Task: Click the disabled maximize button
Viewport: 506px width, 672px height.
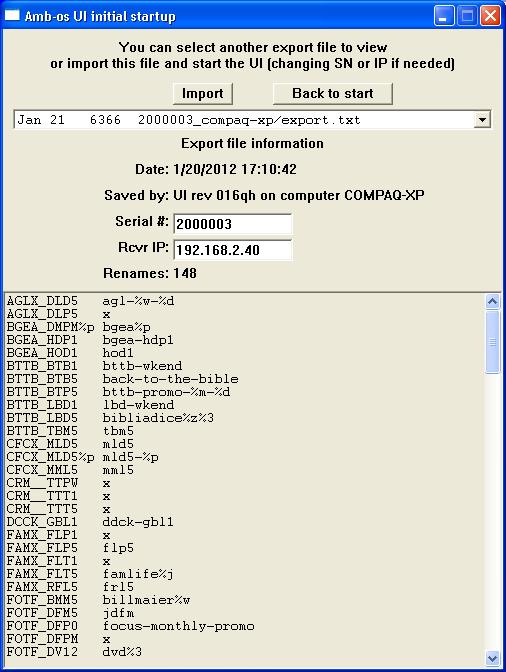Action: click(x=467, y=16)
